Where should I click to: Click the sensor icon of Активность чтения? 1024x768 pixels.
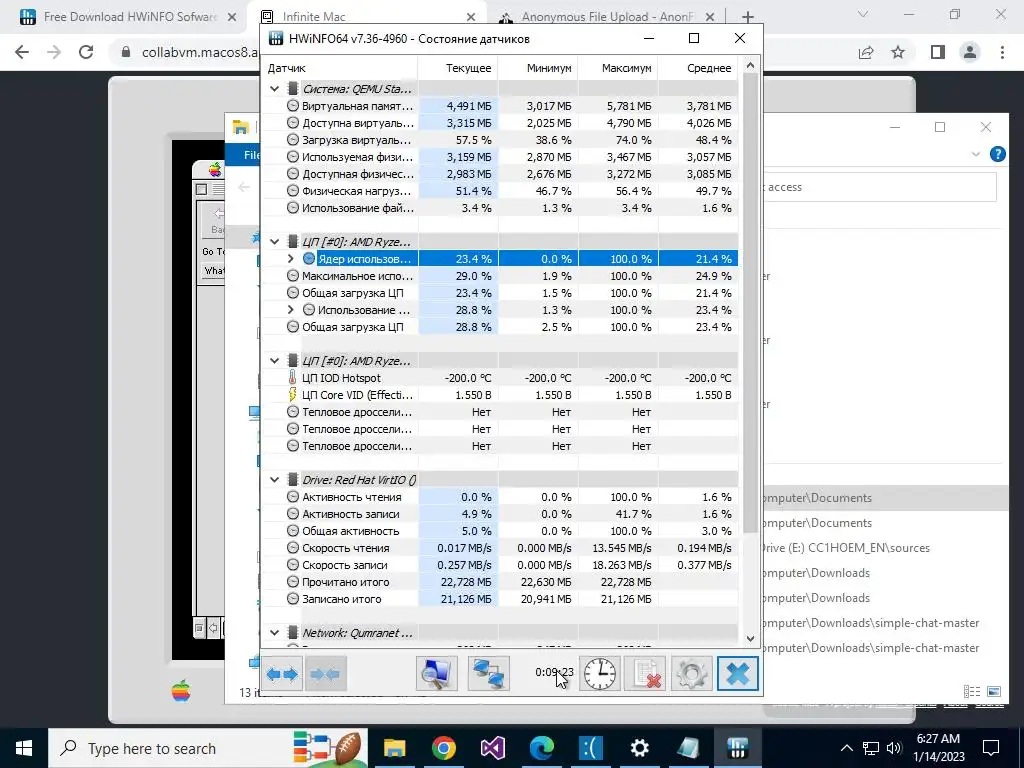[293, 496]
